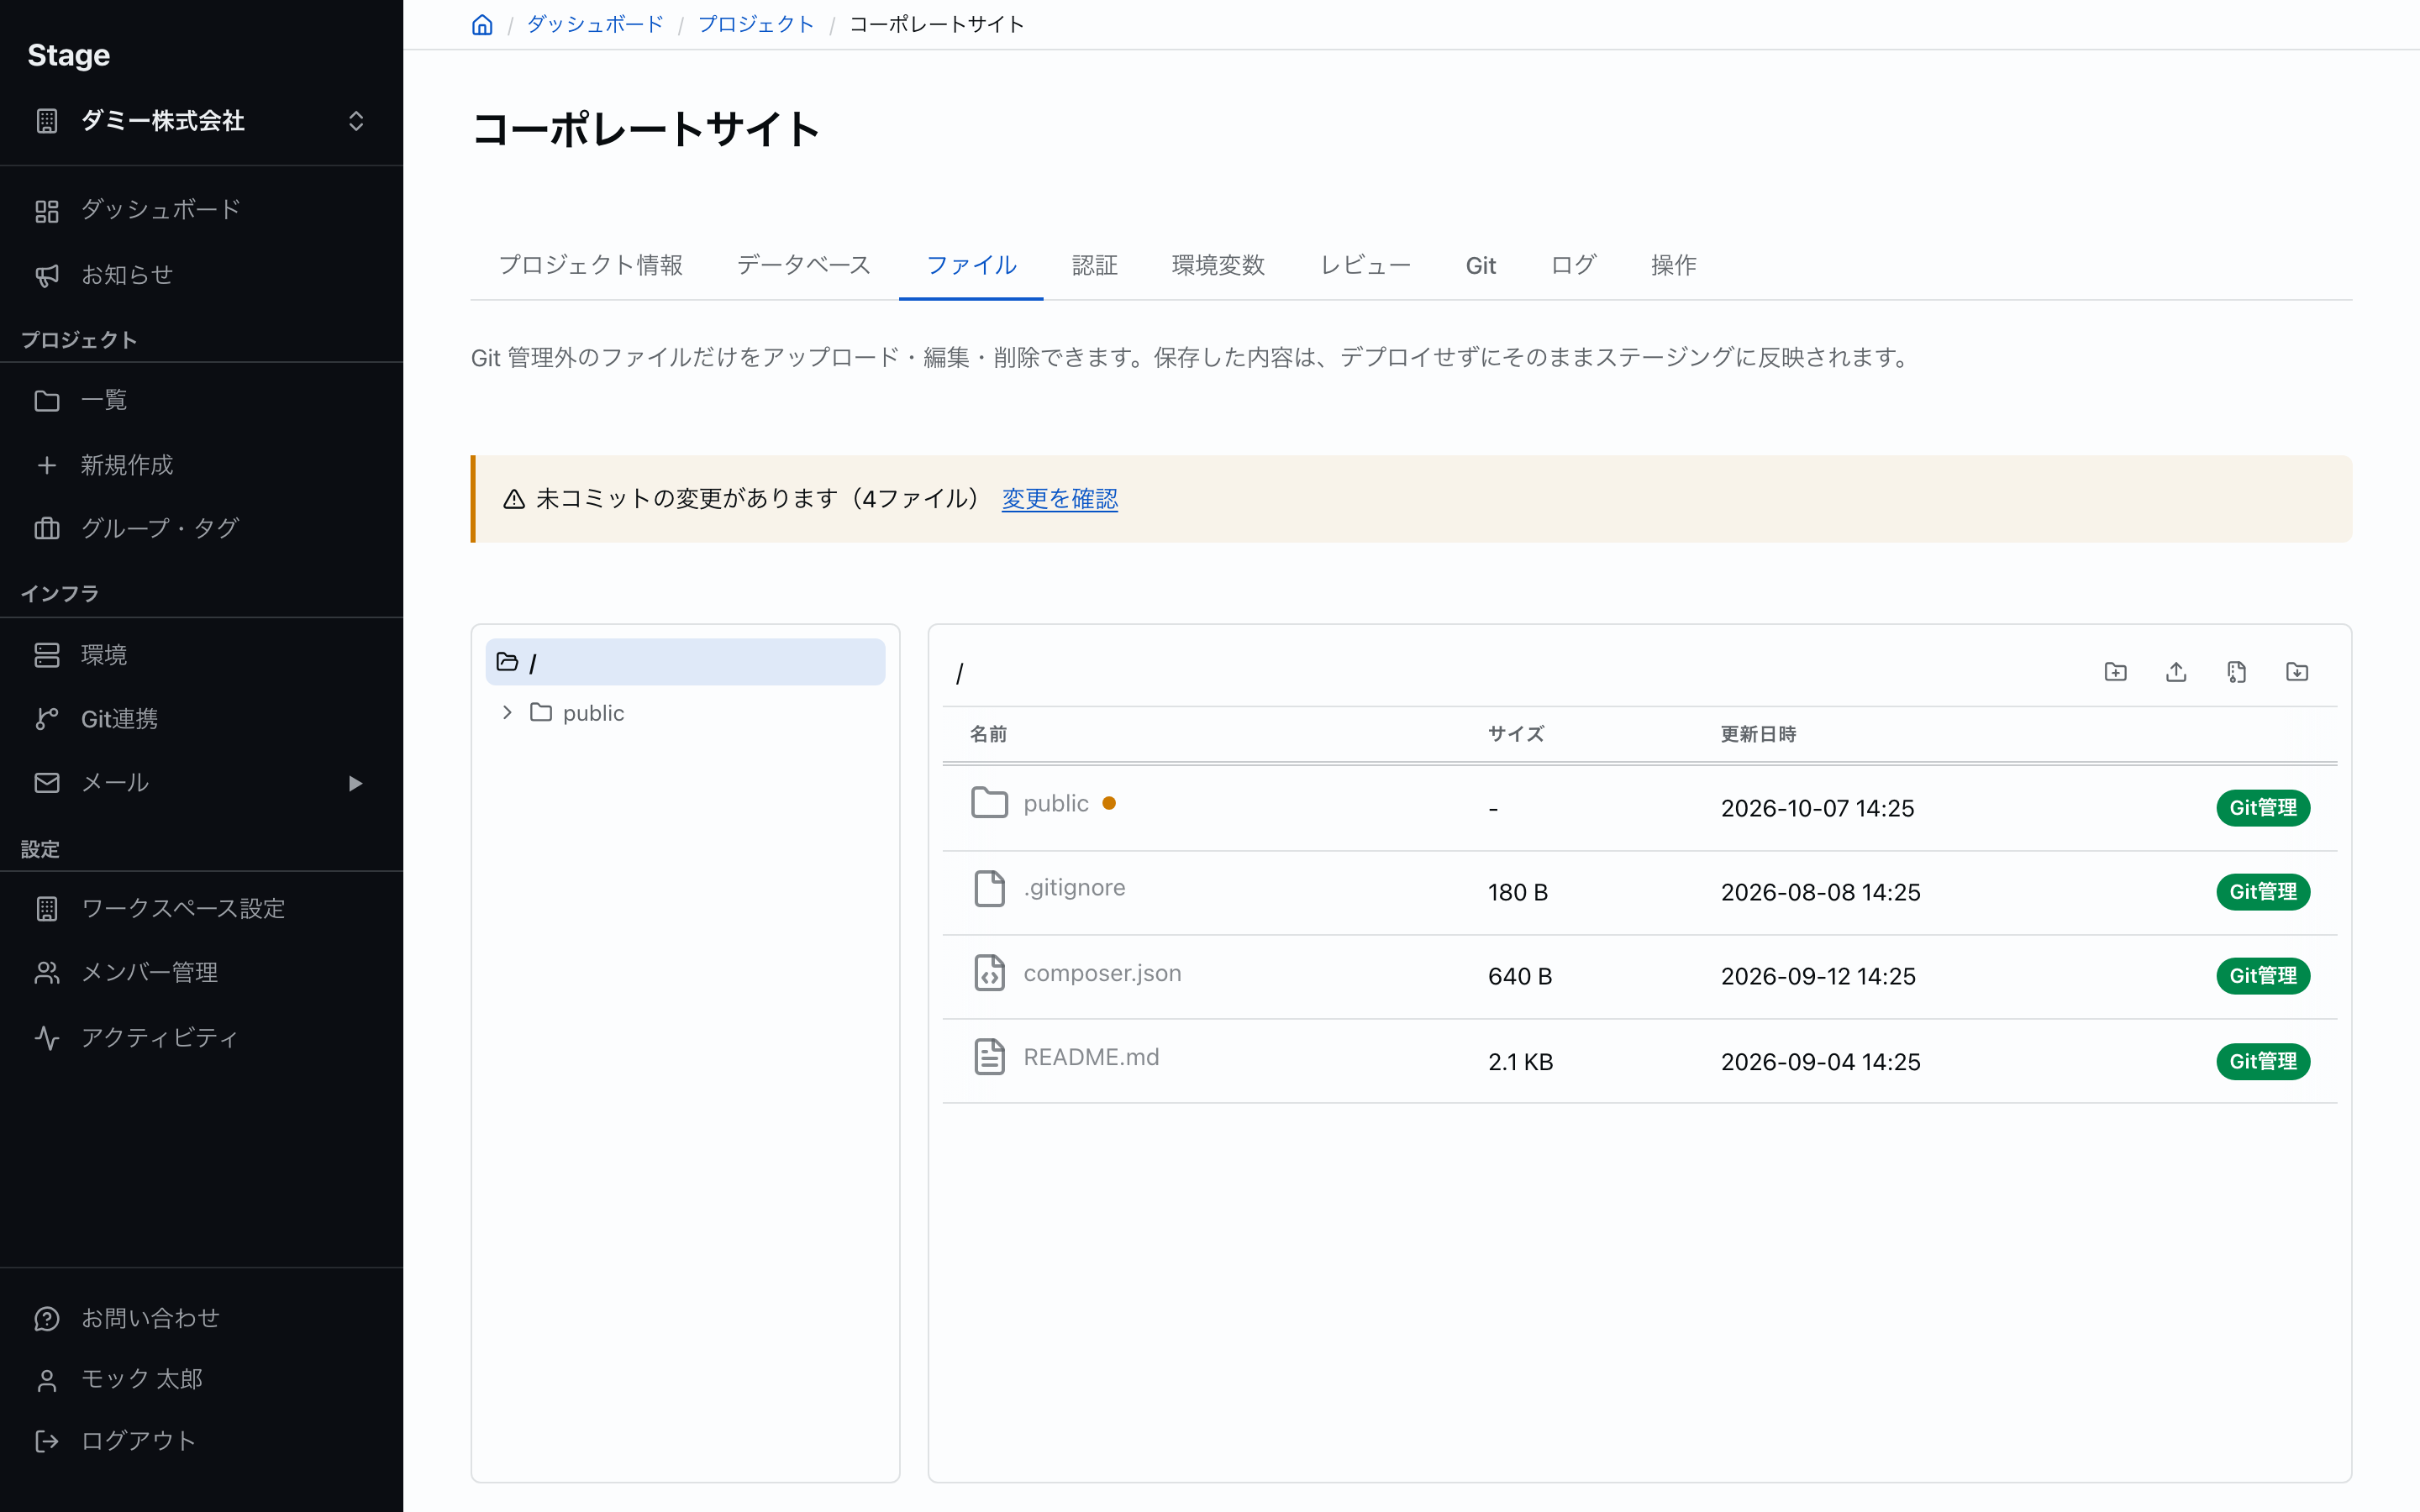Viewport: 2420px width, 1512px height.
Task: Select root folder / in the tree
Action: point(685,662)
